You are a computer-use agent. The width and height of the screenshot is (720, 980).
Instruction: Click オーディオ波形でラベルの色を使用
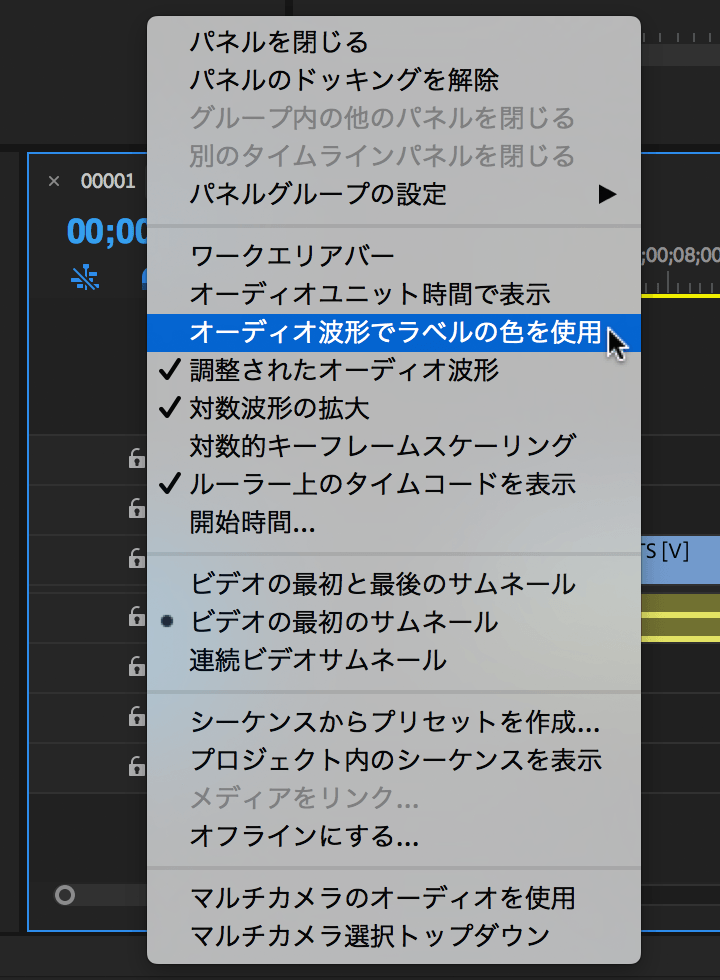click(394, 332)
